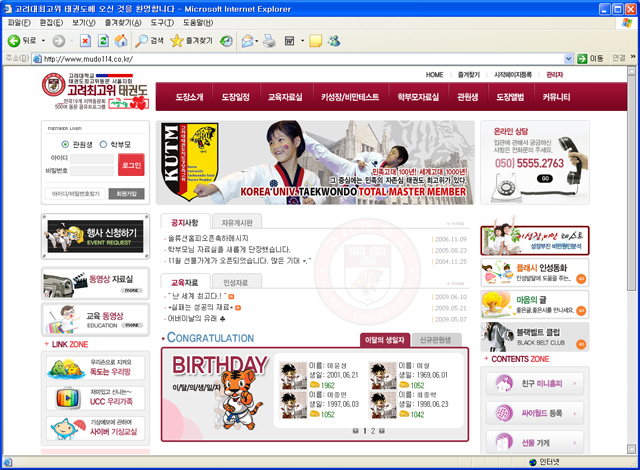
Task: Click the red 로그인 button
Action: point(131,165)
